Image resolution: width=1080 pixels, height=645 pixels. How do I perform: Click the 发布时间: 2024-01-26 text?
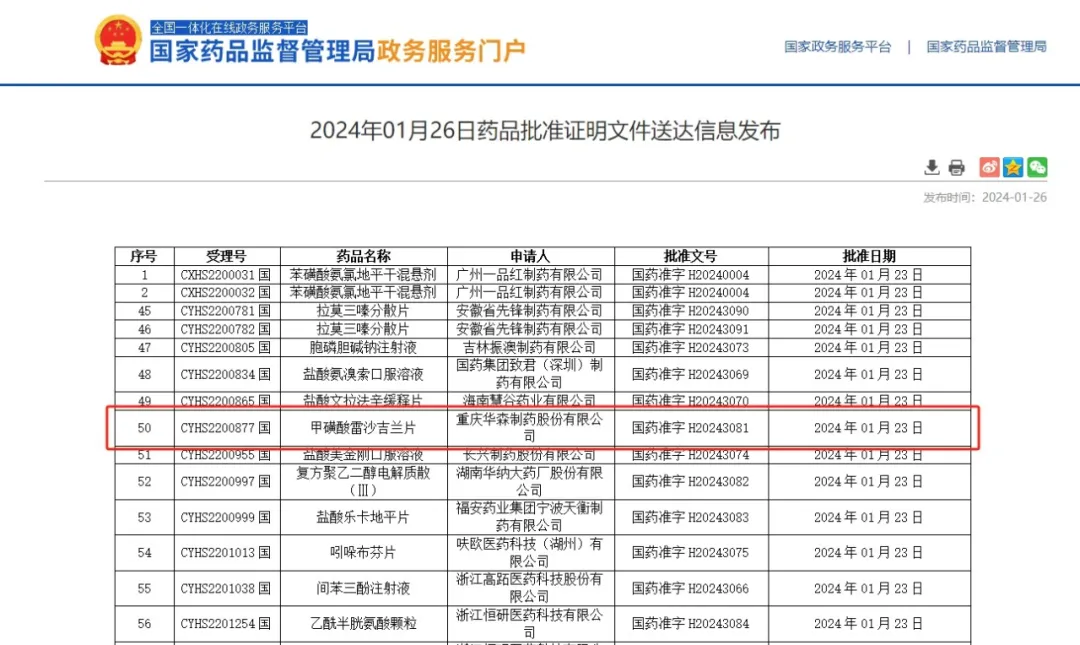(985, 198)
